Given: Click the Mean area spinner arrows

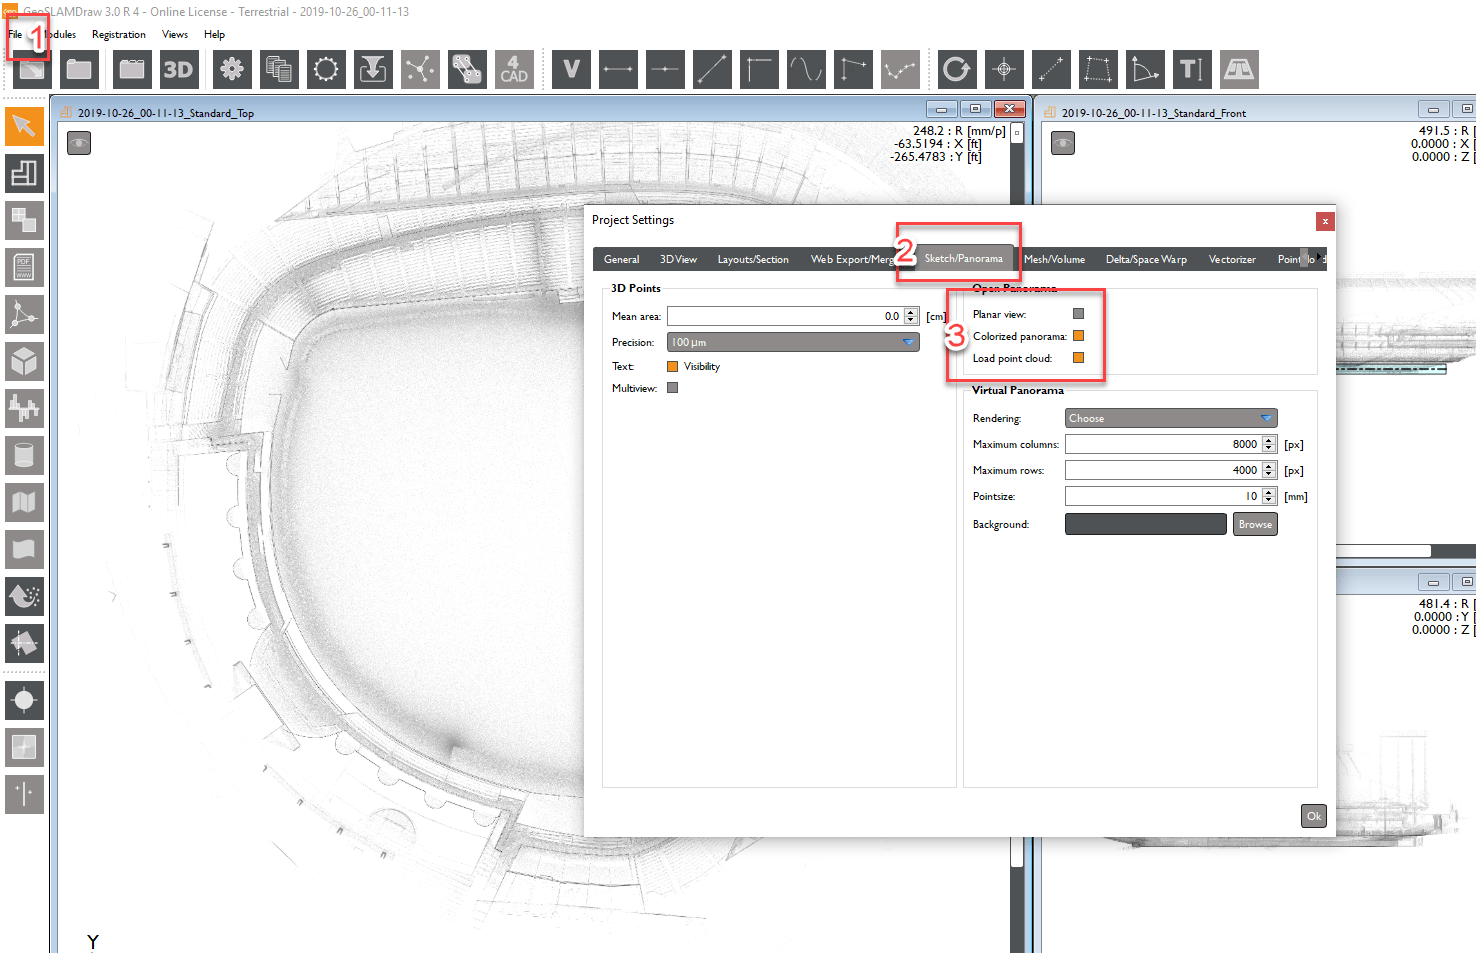Looking at the screenshot, I should pos(911,316).
